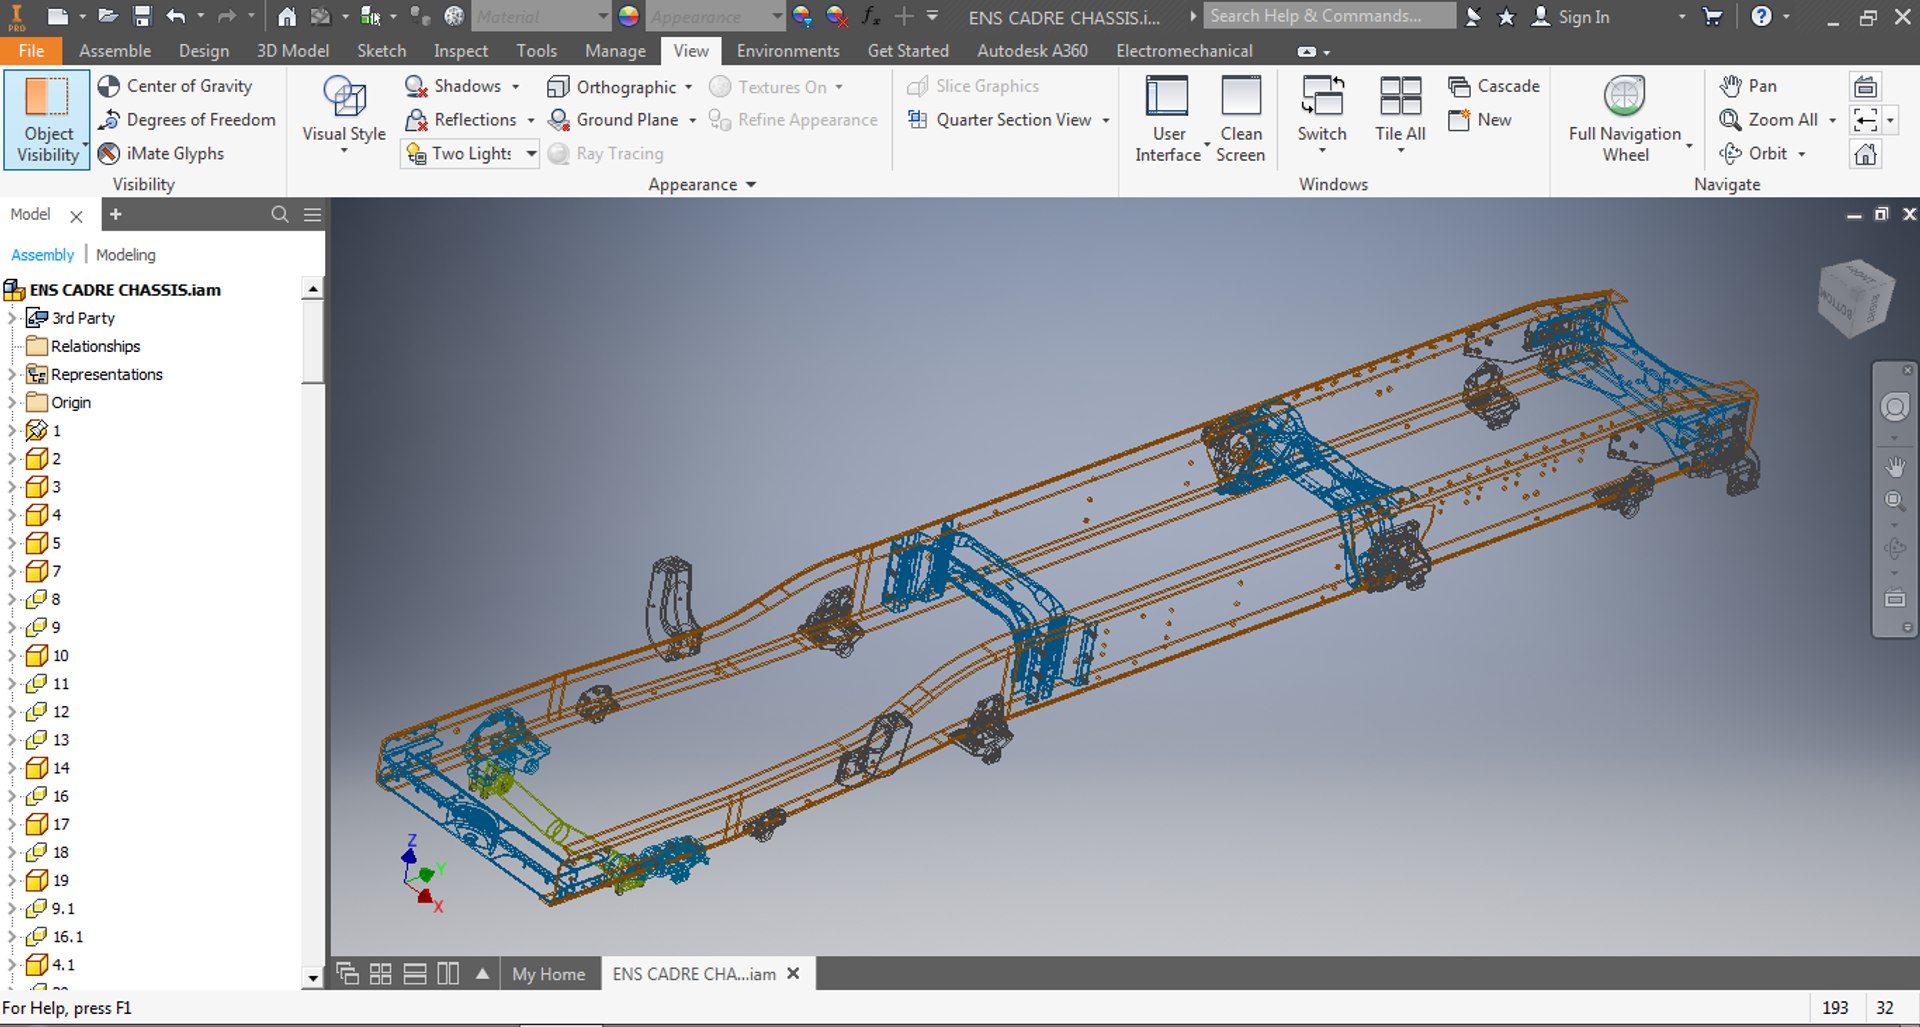
Task: Toggle Degrees of Freedom display
Action: 187,120
